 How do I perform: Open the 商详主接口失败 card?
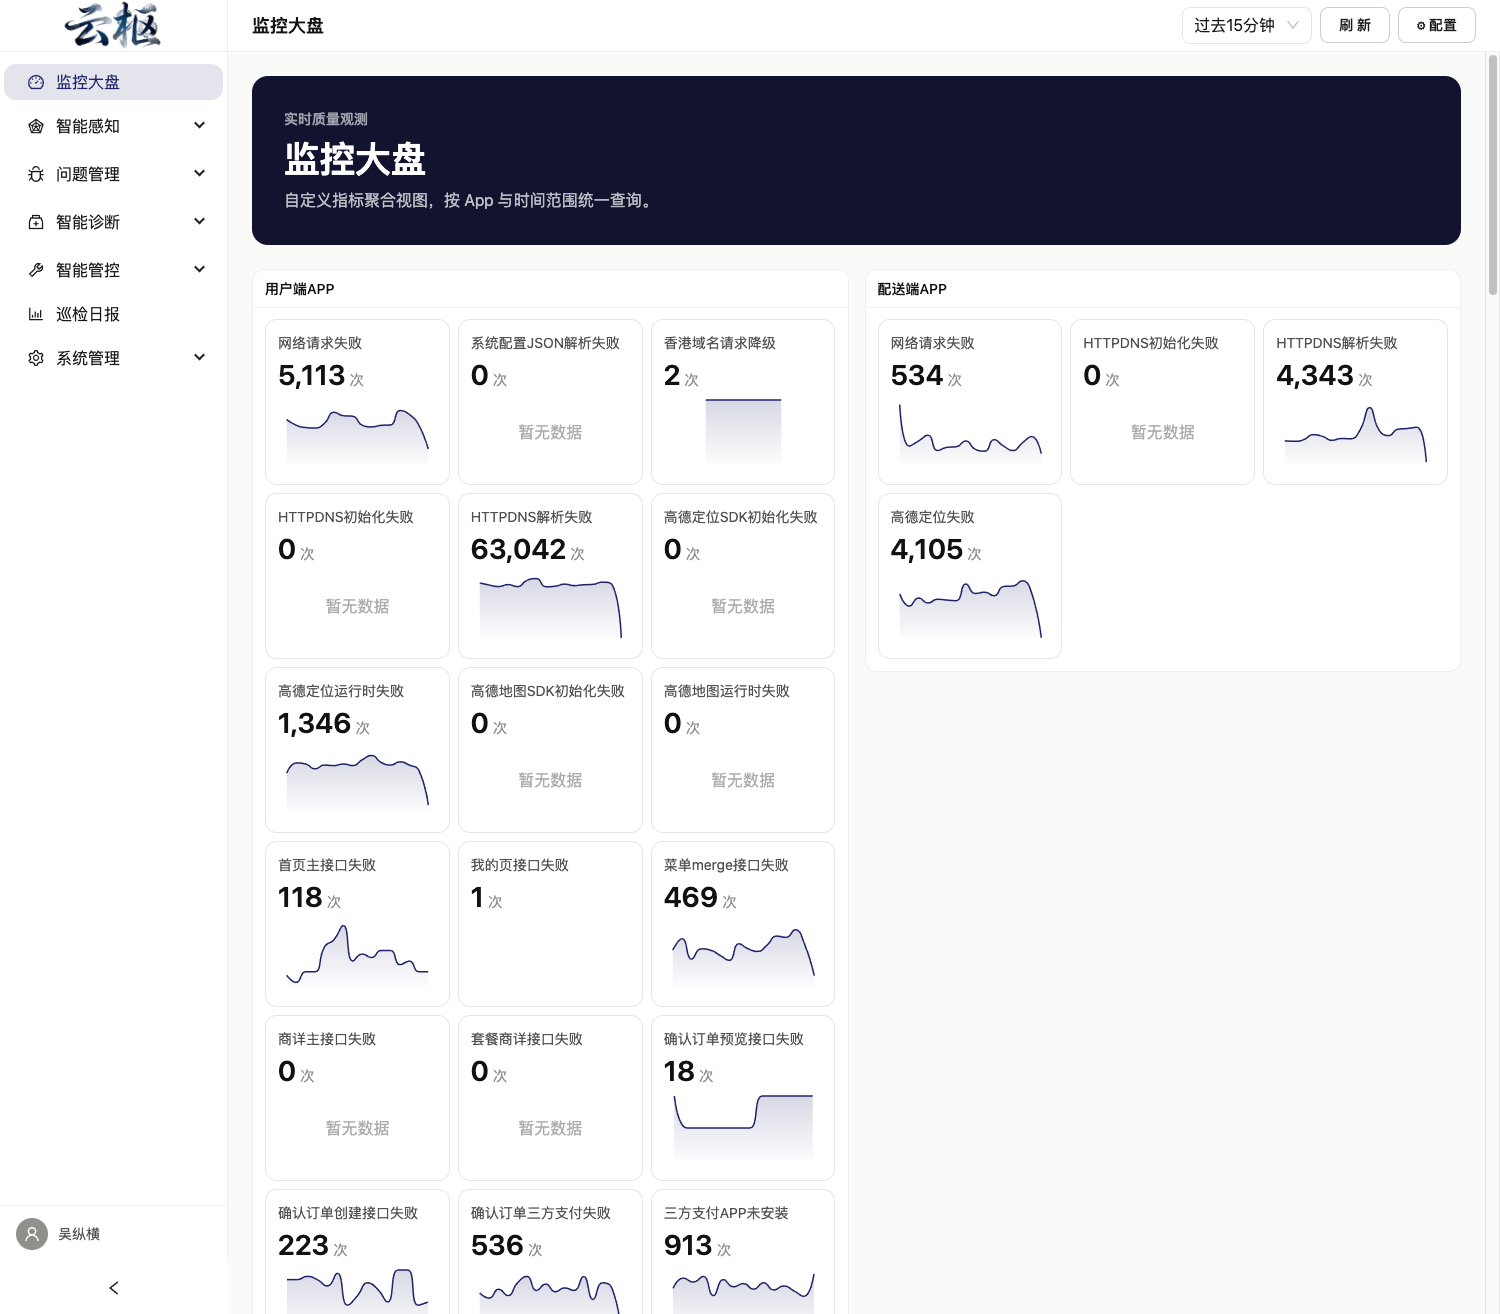click(357, 1098)
